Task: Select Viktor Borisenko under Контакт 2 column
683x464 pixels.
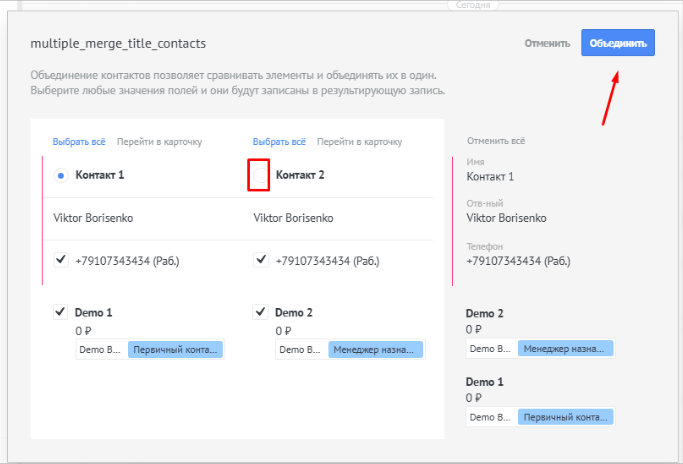Action: pos(293,218)
